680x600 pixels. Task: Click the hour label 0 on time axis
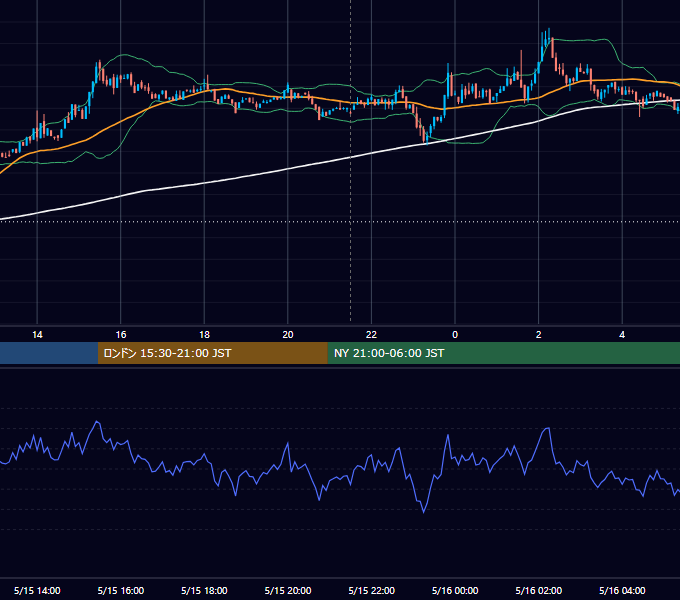[x=455, y=335]
